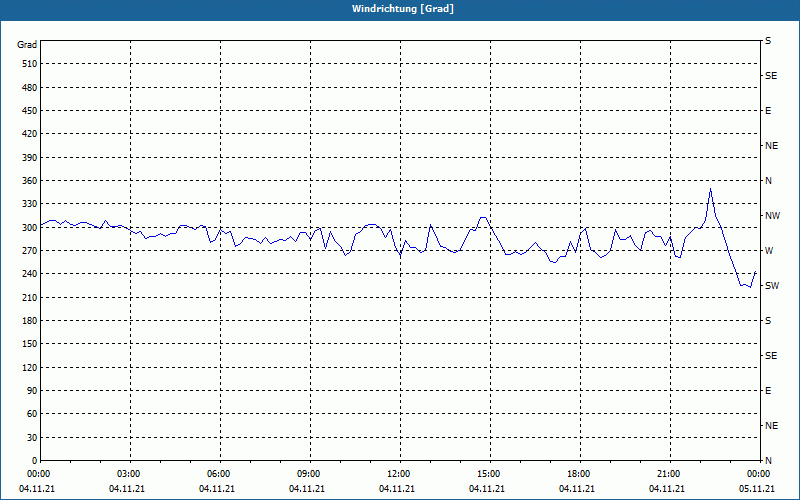This screenshot has width=800, height=500.
Task: Click the 03:00 time label
Action: tap(129, 474)
